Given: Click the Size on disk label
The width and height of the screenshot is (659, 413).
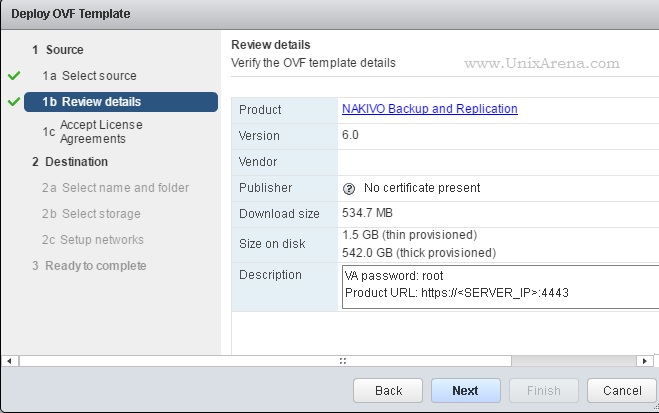Looking at the screenshot, I should click(272, 244).
